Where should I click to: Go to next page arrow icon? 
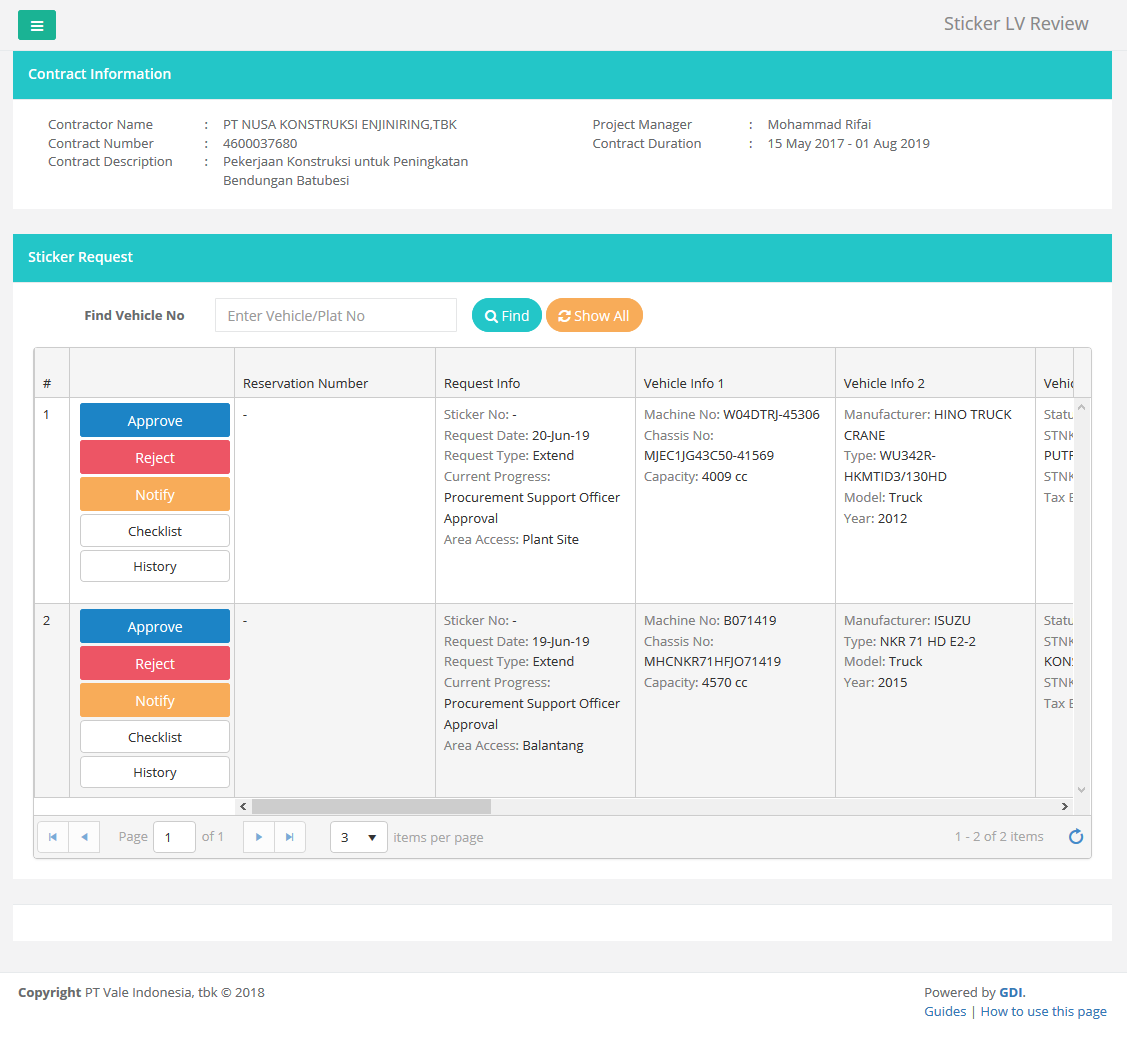point(259,837)
